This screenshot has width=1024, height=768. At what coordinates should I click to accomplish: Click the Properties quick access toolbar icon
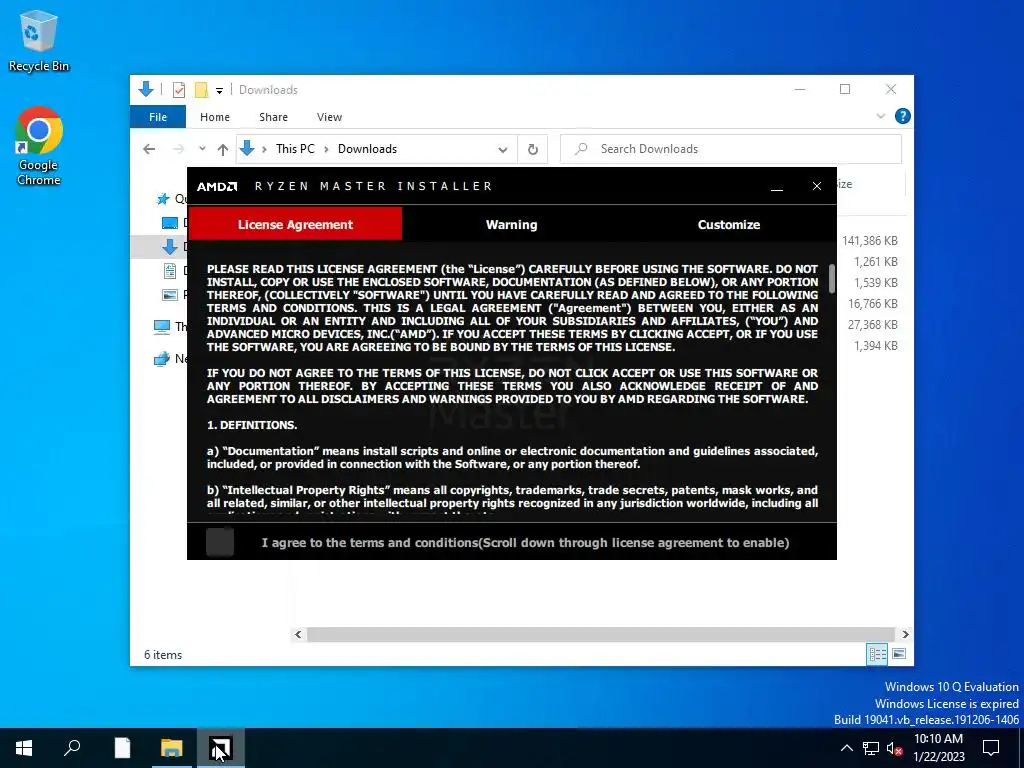(179, 90)
